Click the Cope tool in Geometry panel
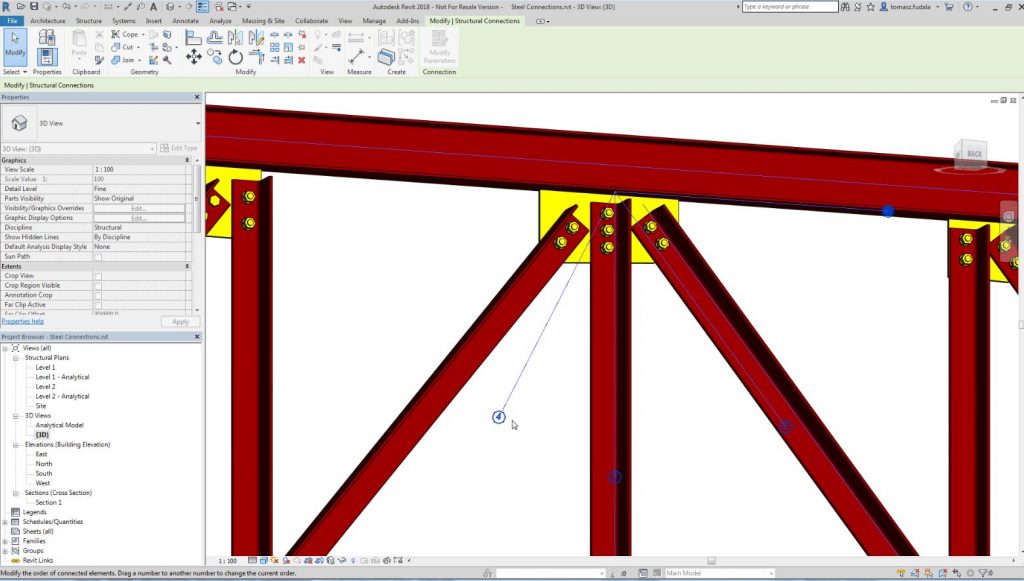 click(x=125, y=34)
